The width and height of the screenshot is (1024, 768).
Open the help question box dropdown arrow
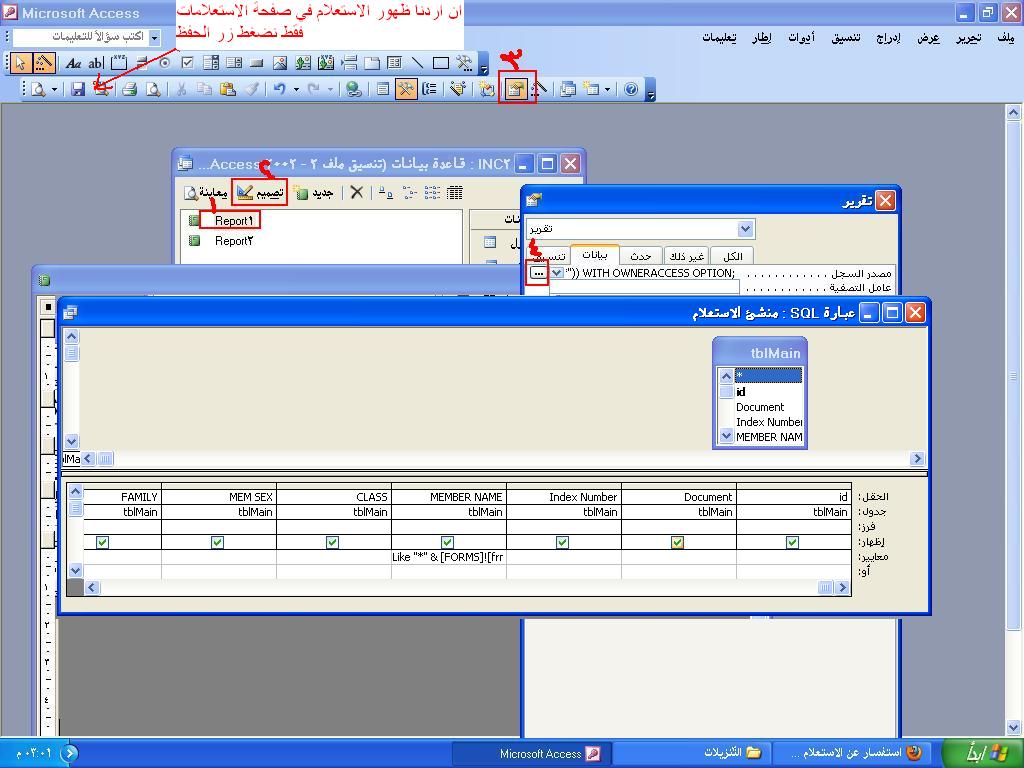coord(154,37)
